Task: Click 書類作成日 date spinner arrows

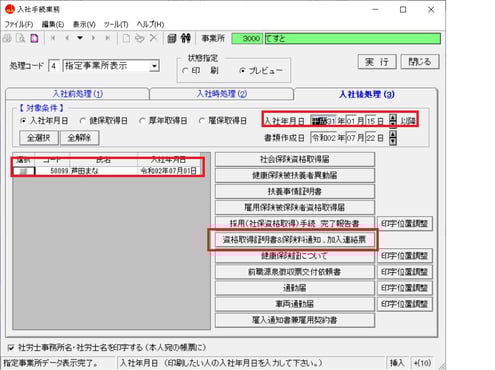Action: [393, 138]
